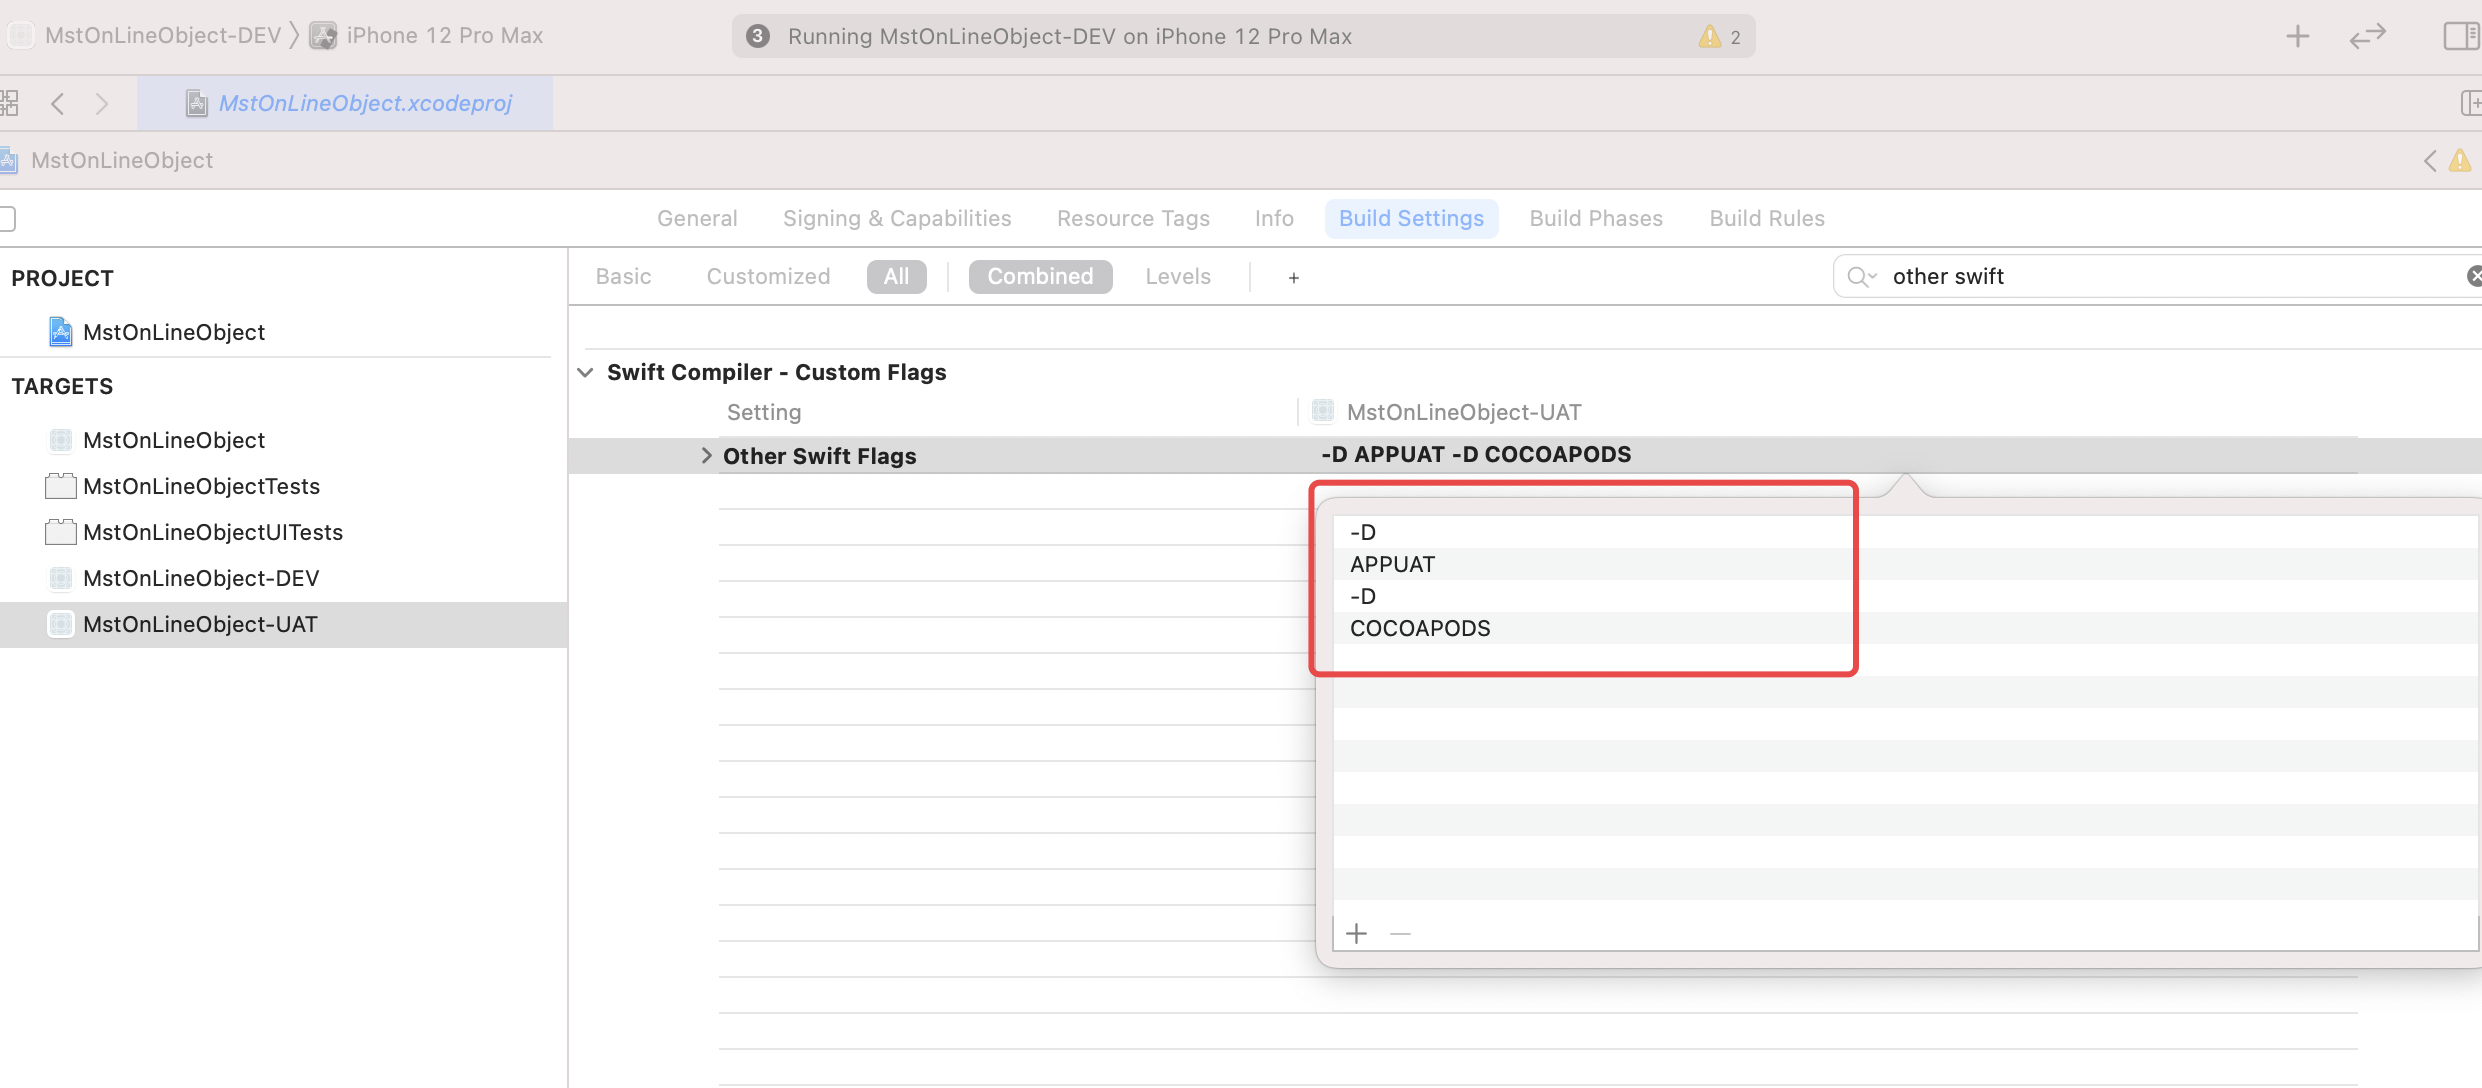Open the Resource Tags tab
The width and height of the screenshot is (2482, 1088).
click(1133, 218)
